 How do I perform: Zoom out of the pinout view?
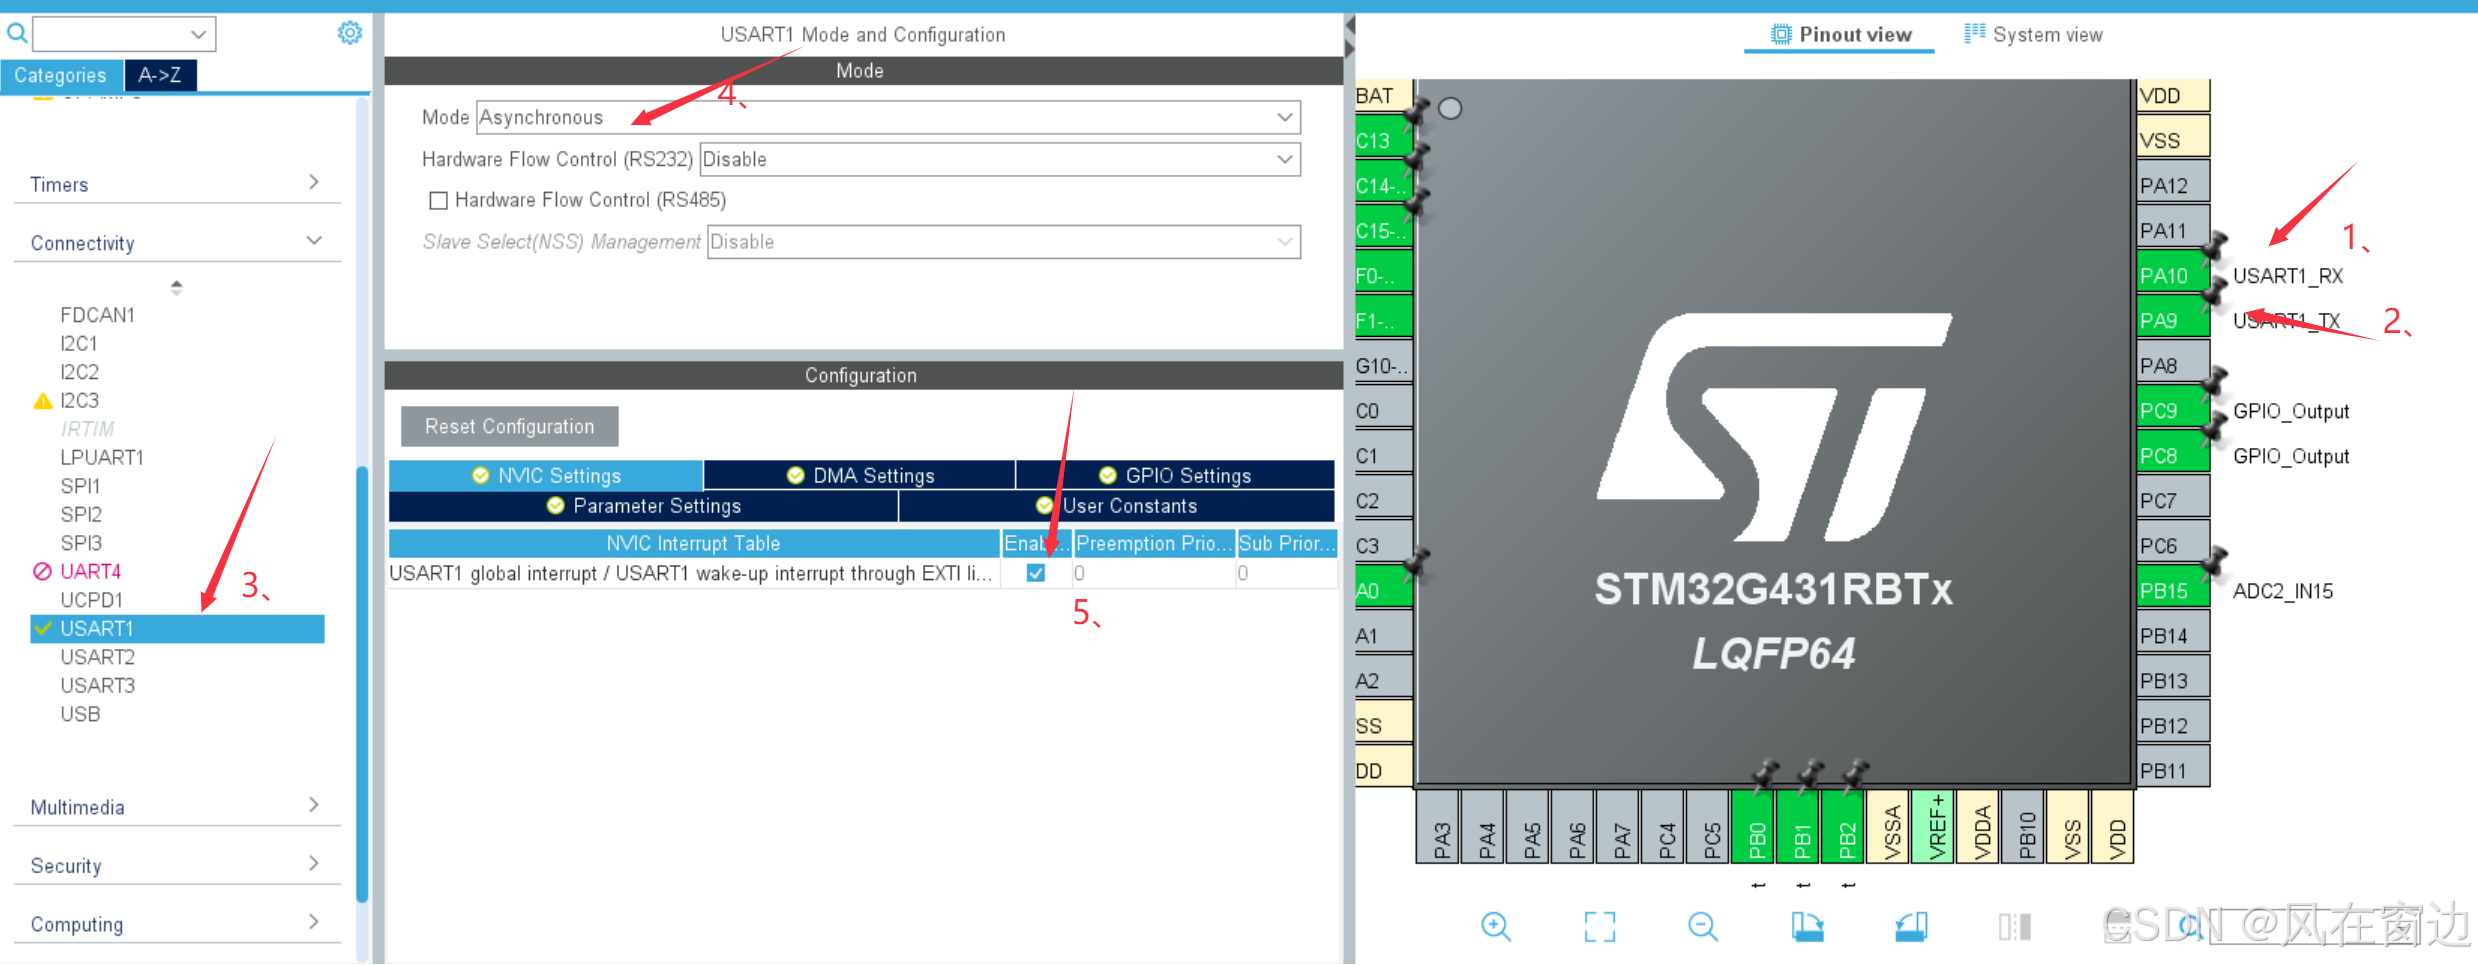(x=1703, y=926)
